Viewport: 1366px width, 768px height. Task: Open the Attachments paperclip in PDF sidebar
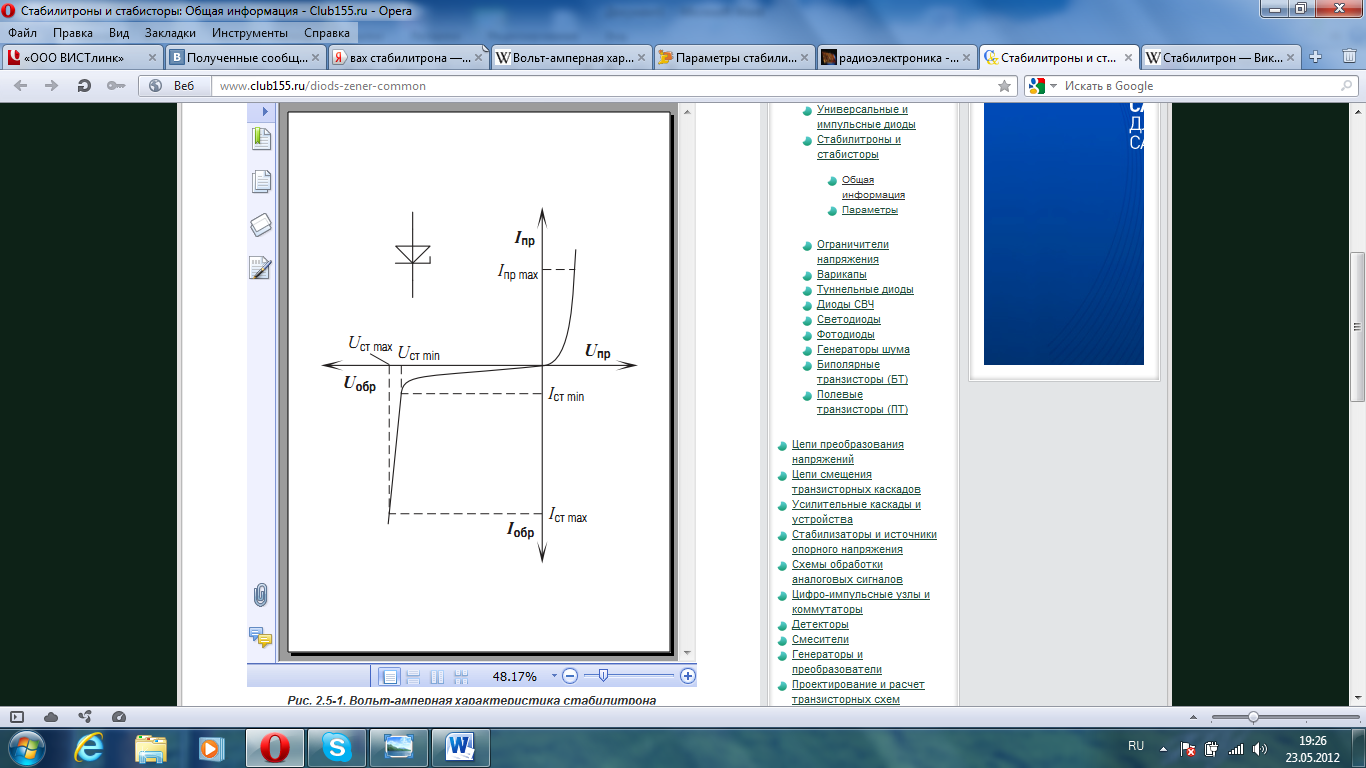[261, 595]
